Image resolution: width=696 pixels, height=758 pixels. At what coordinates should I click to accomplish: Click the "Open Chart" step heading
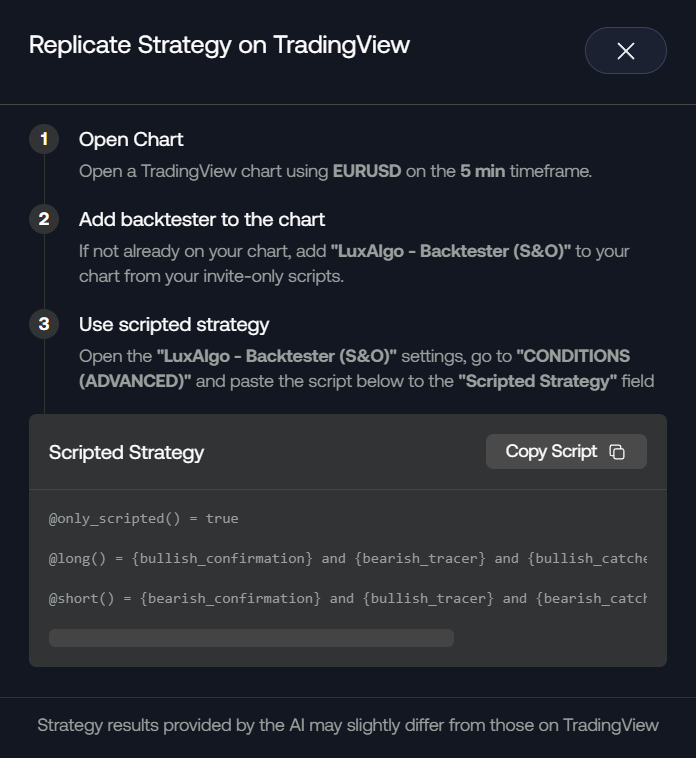(x=131, y=139)
